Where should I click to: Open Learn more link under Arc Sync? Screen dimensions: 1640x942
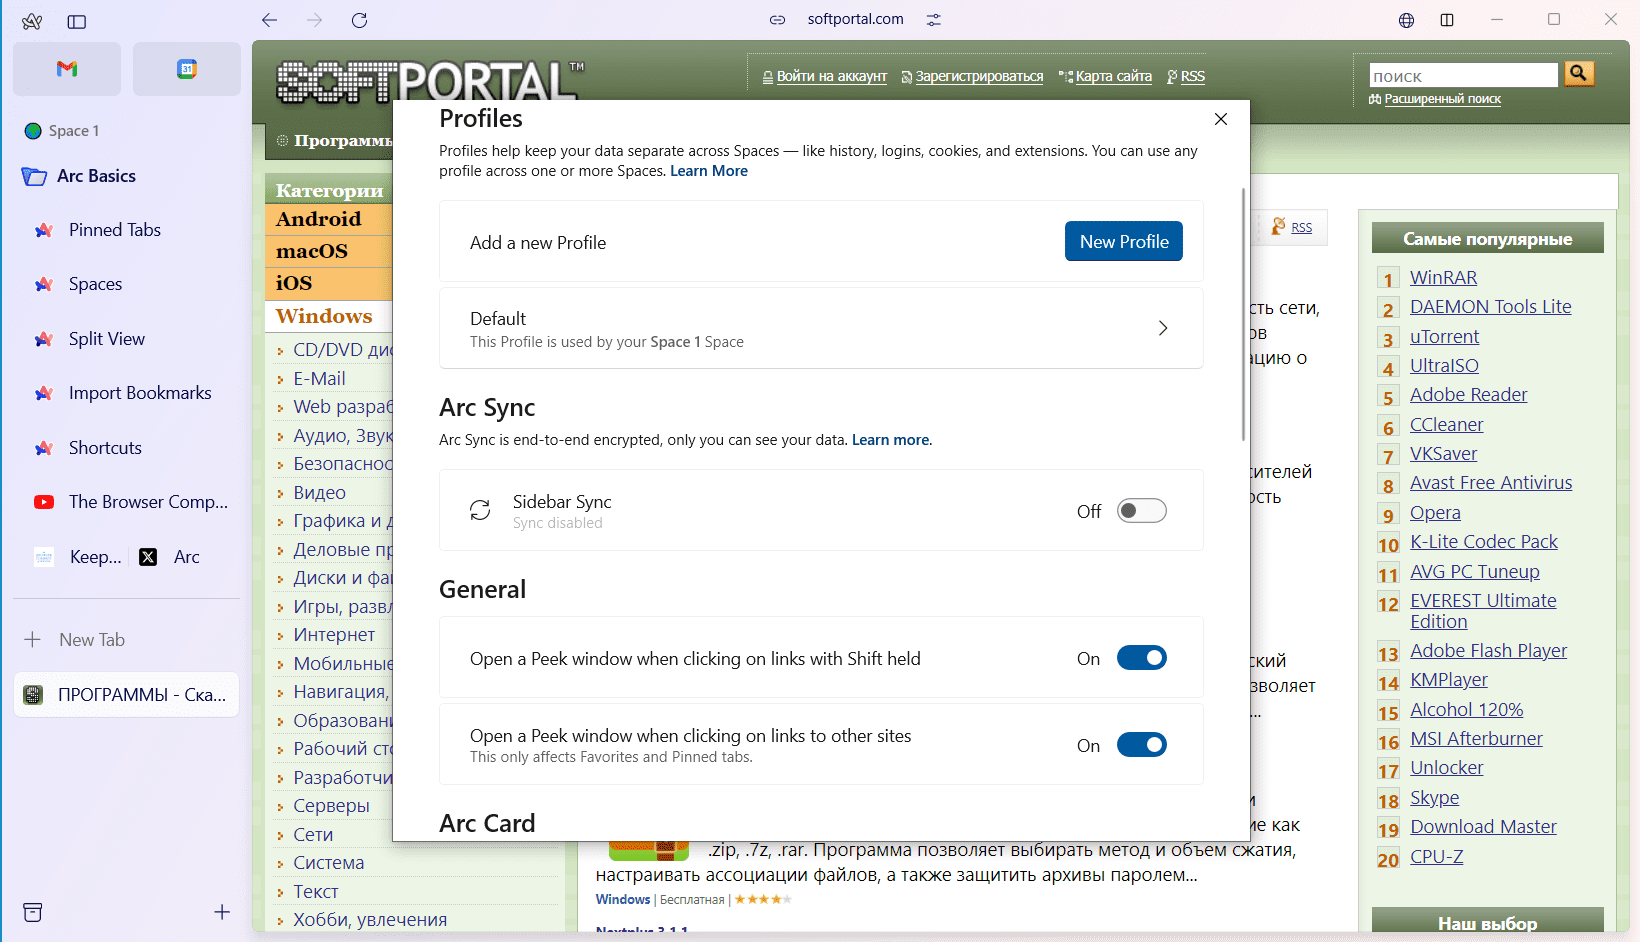pos(890,440)
